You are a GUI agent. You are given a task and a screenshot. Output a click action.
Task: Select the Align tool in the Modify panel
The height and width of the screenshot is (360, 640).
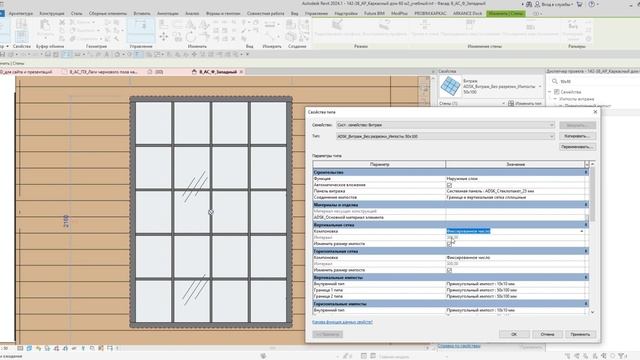(x=164, y=24)
